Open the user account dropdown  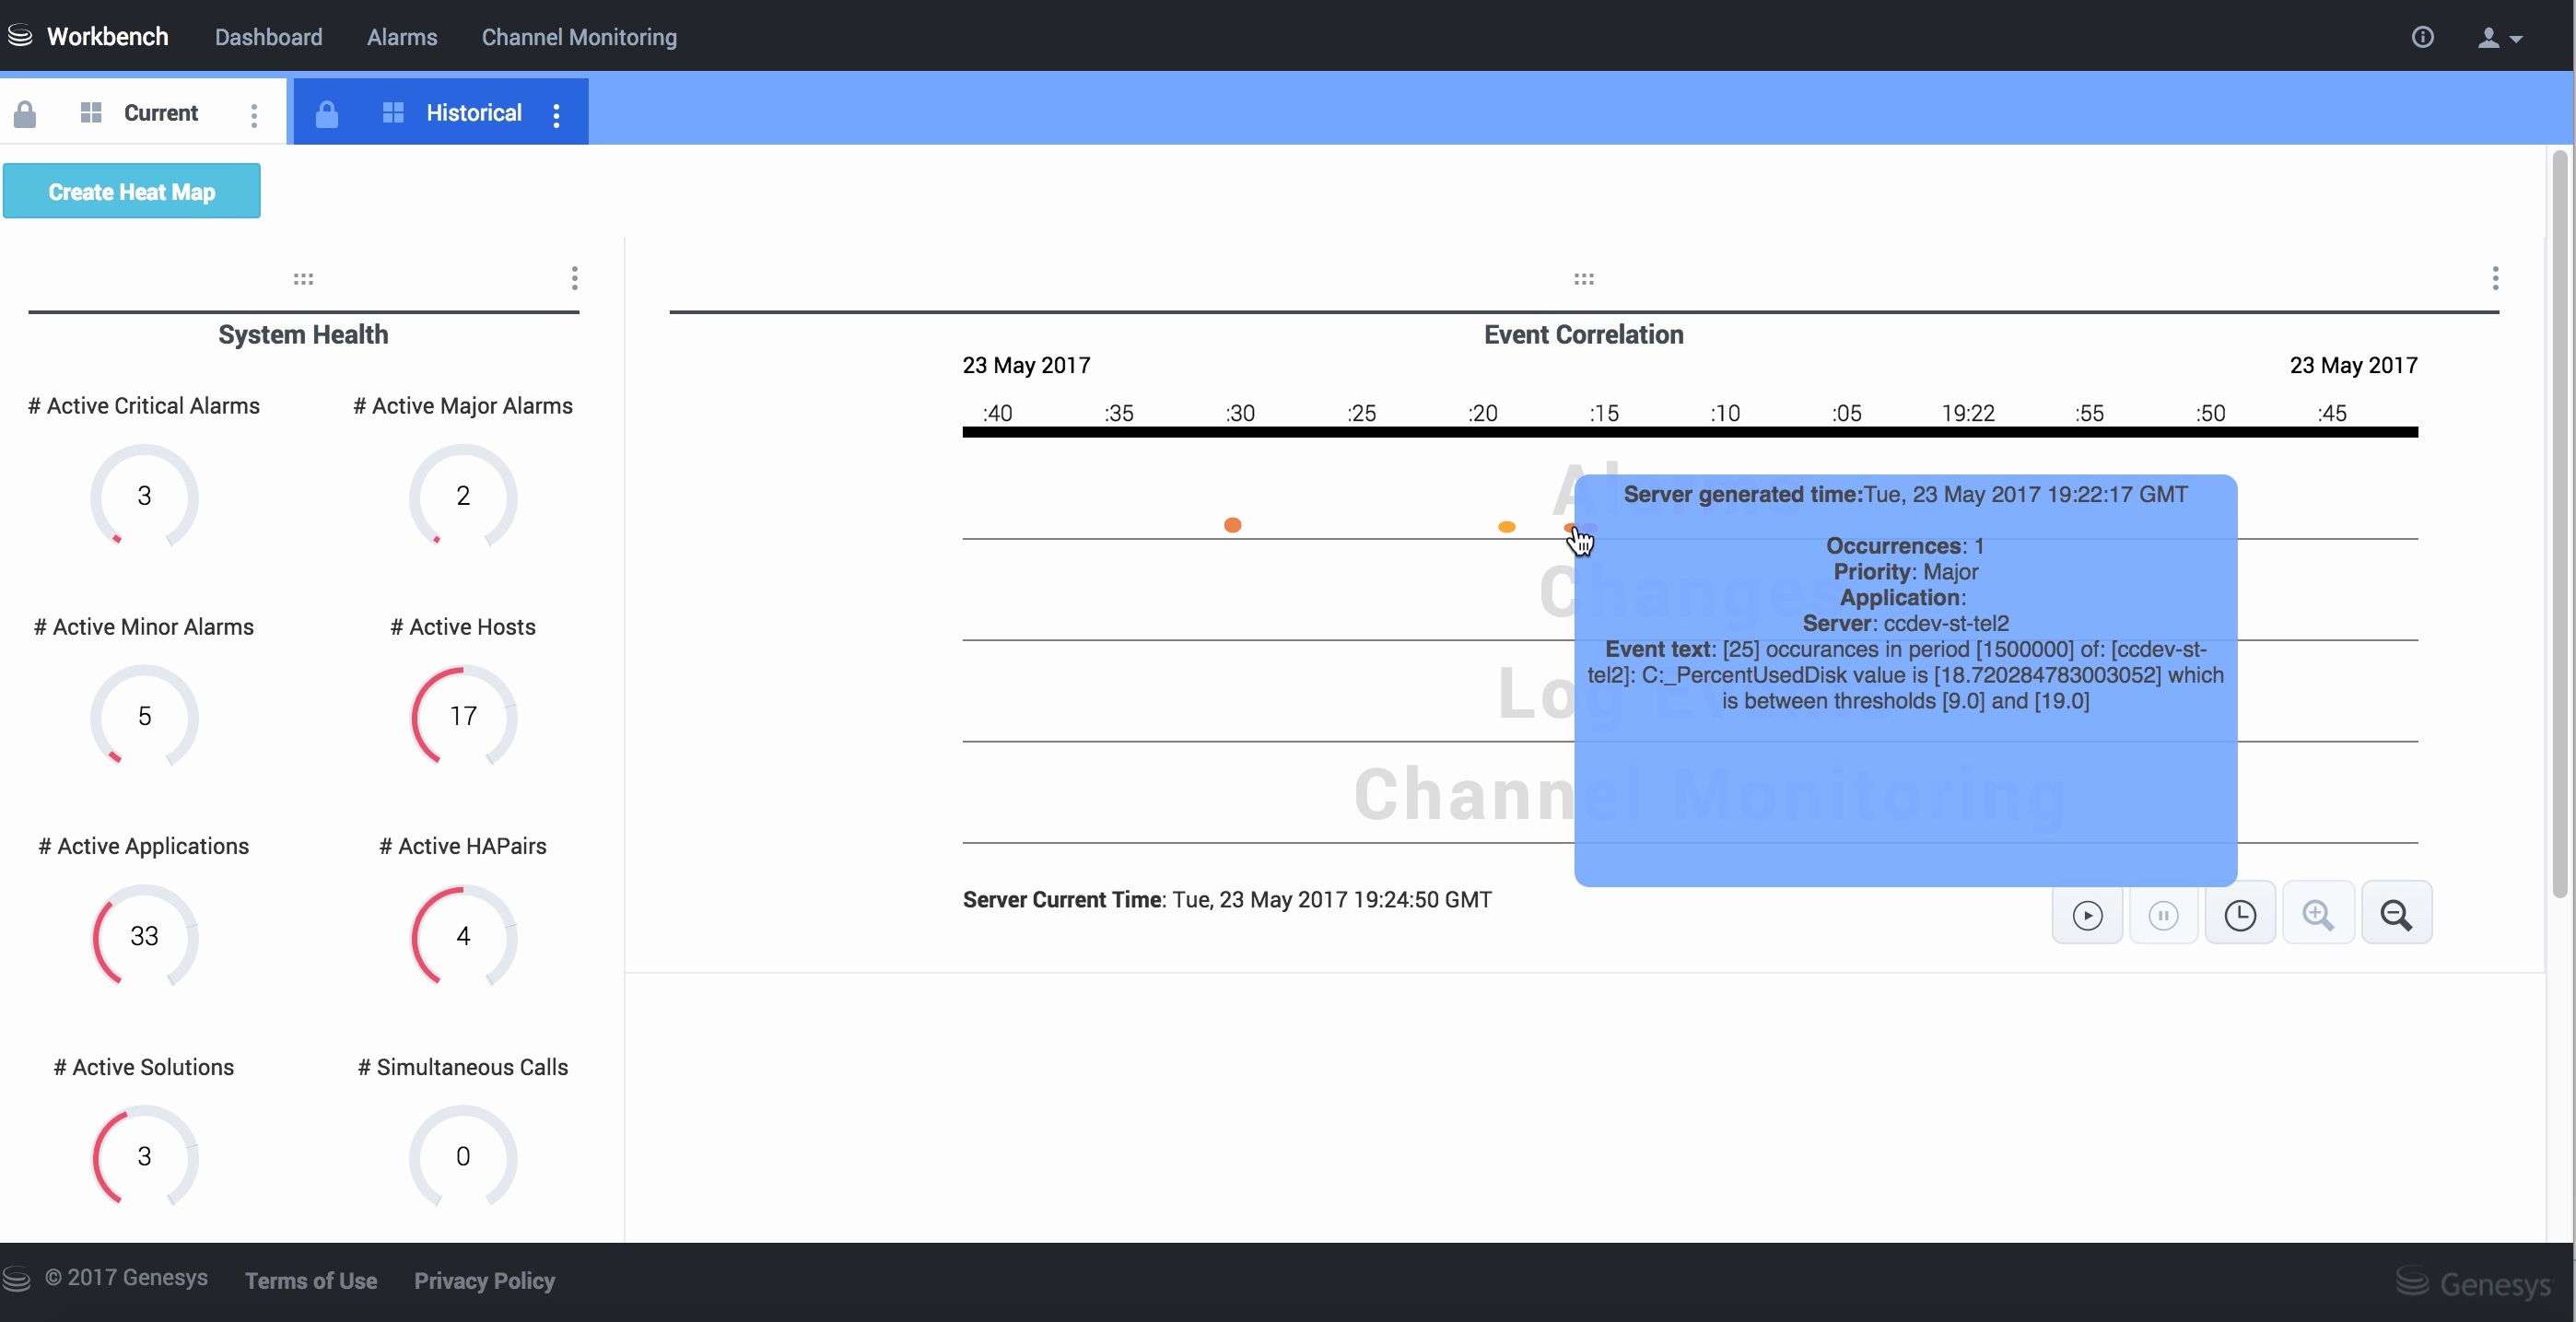coord(2499,38)
